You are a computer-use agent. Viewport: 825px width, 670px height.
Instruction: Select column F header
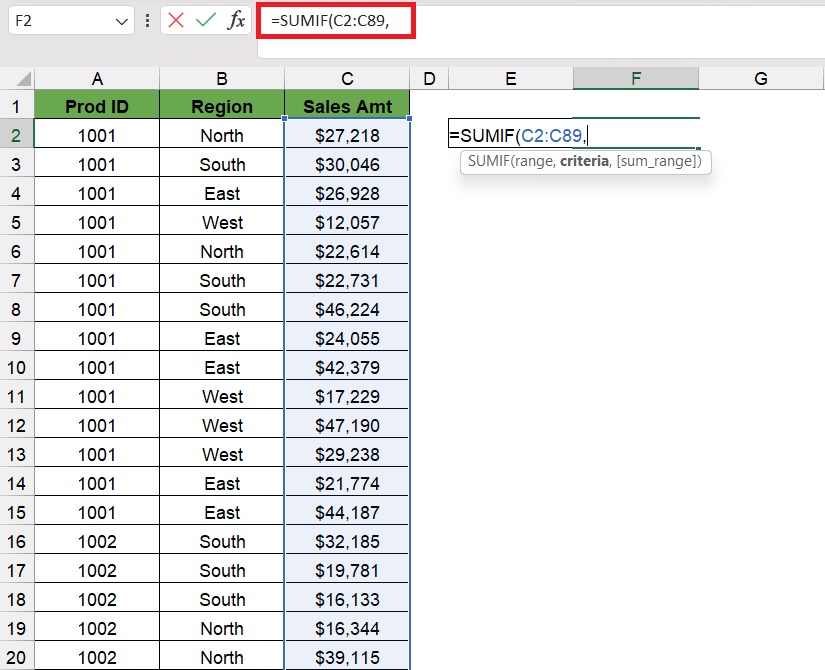point(636,78)
